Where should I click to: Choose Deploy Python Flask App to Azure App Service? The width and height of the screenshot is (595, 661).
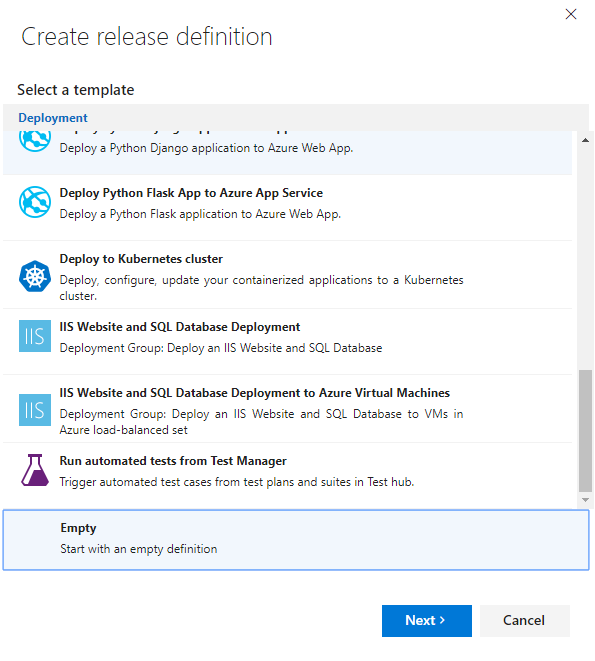pos(191,193)
